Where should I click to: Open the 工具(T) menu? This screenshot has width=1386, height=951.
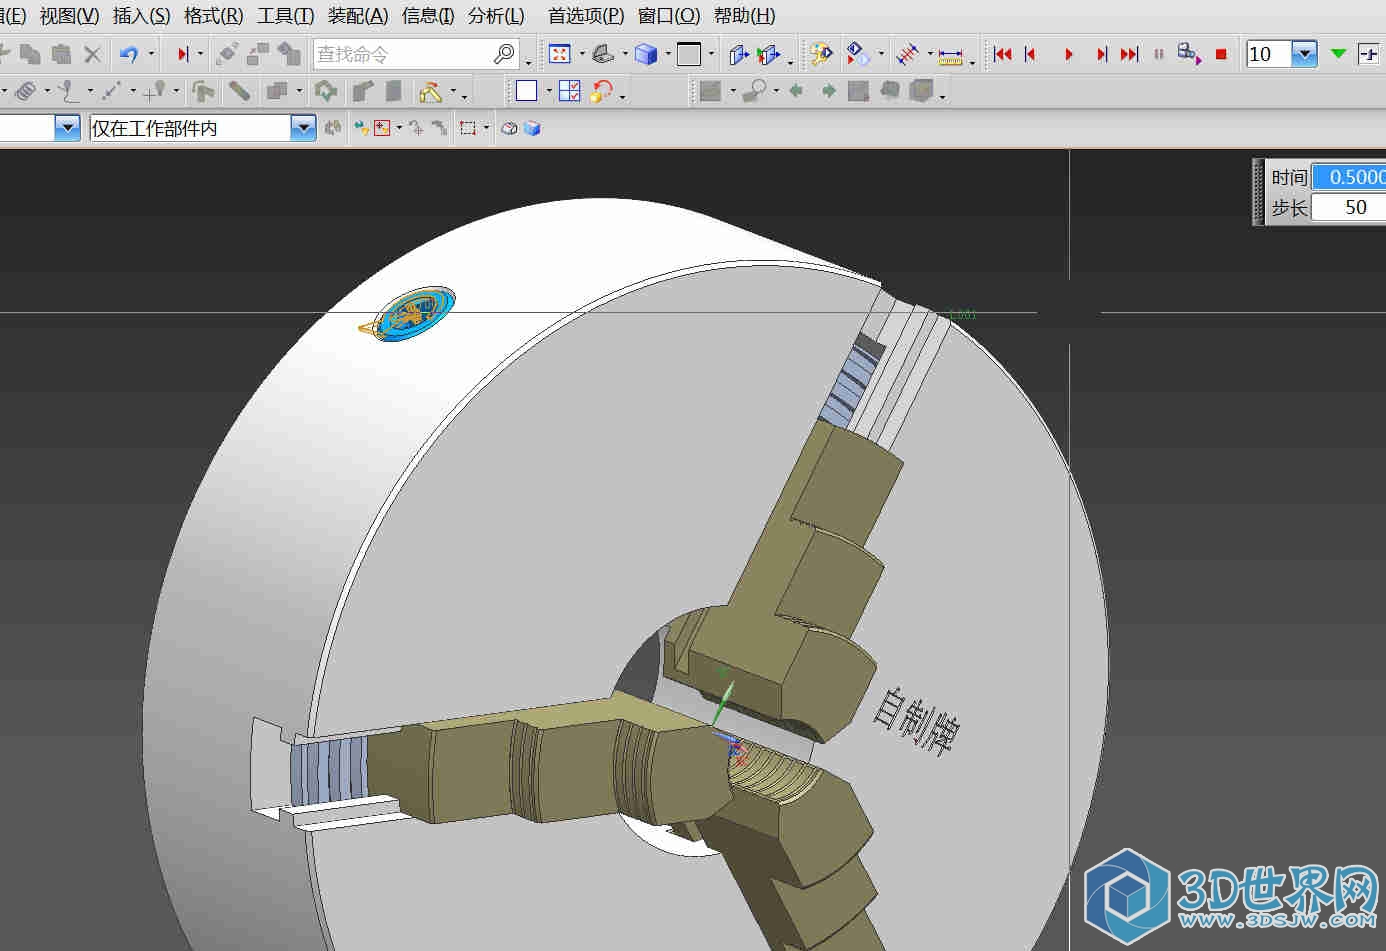pyautogui.click(x=285, y=16)
